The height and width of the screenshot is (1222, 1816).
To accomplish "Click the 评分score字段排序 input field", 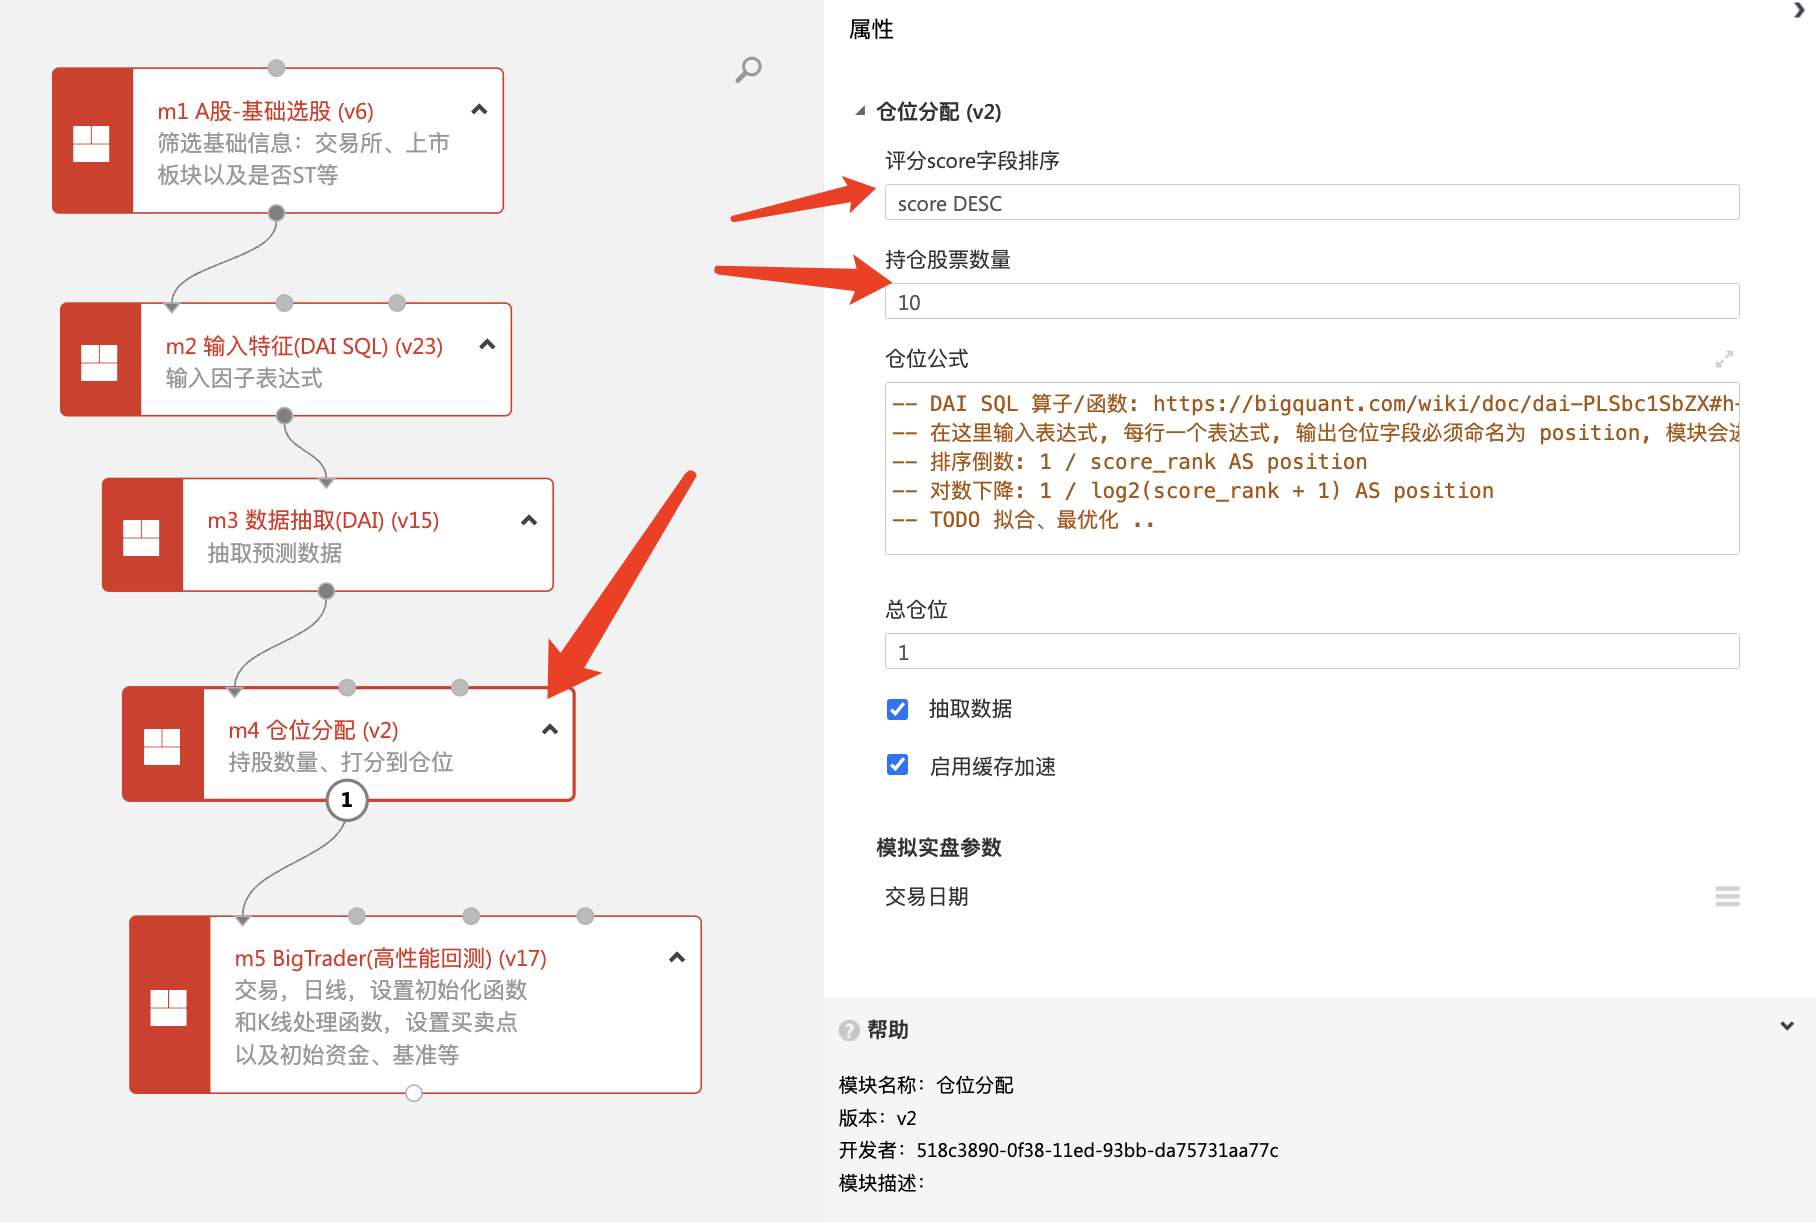I will (1311, 203).
